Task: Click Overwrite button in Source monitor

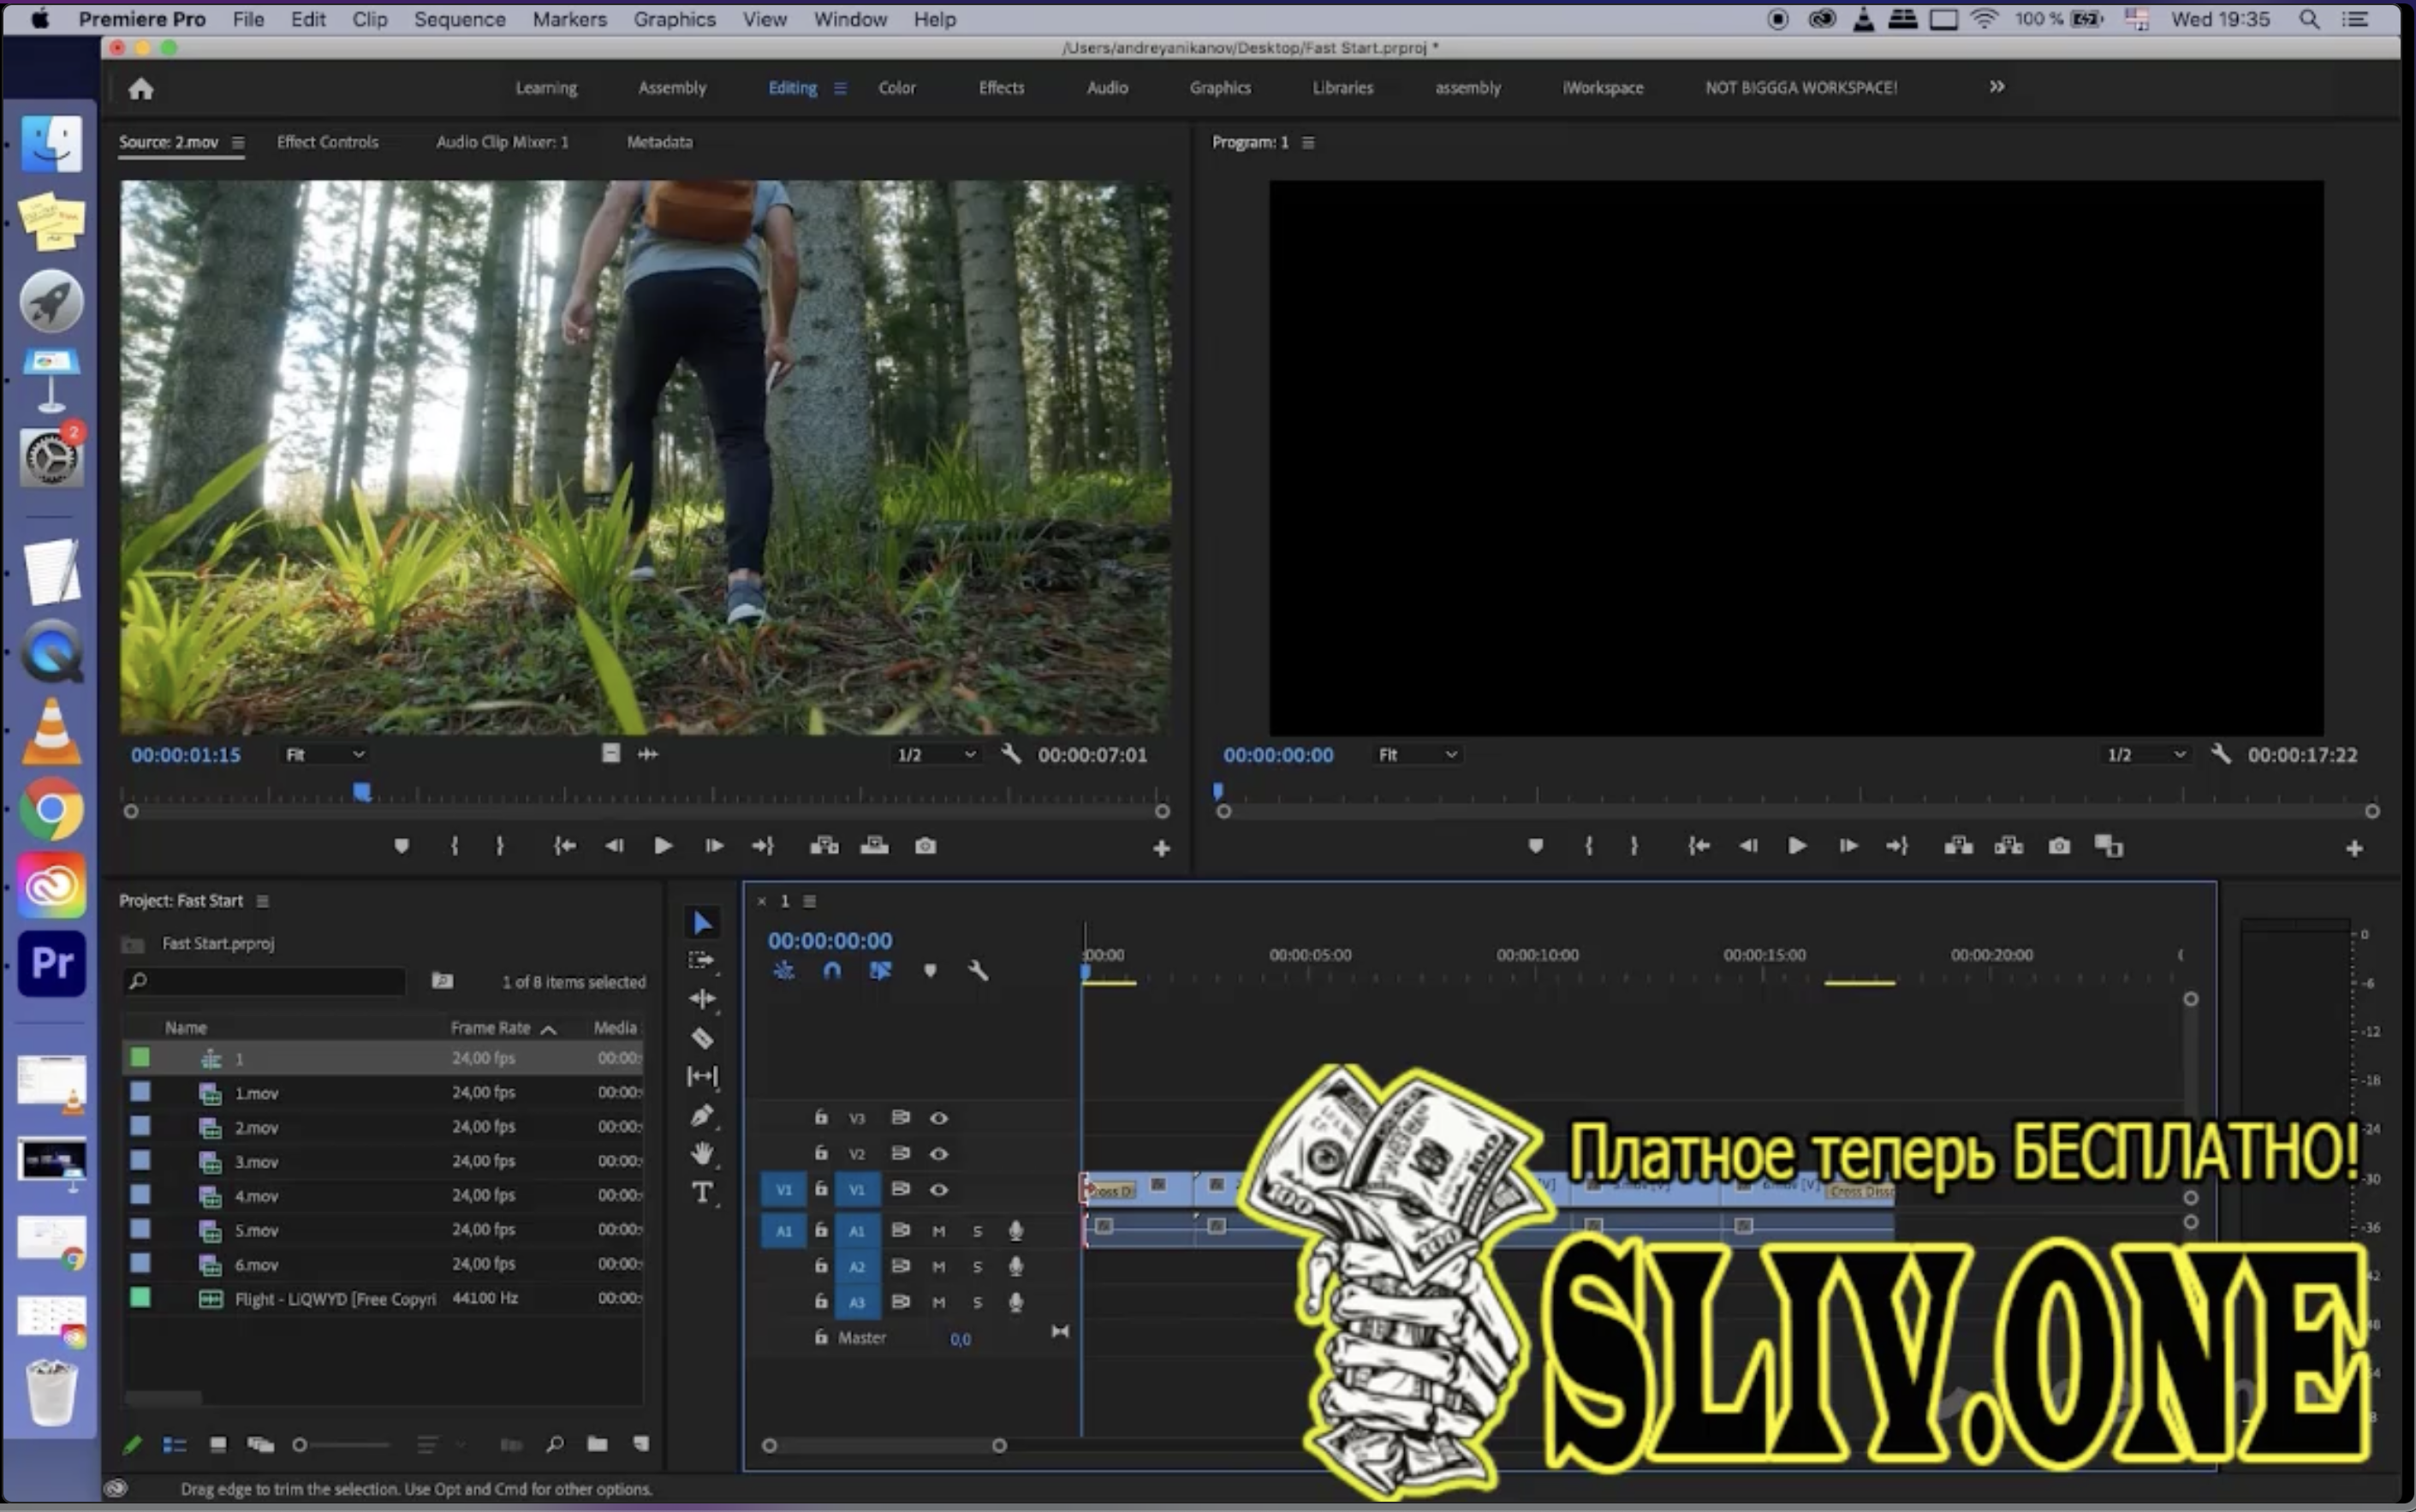Action: tap(874, 846)
